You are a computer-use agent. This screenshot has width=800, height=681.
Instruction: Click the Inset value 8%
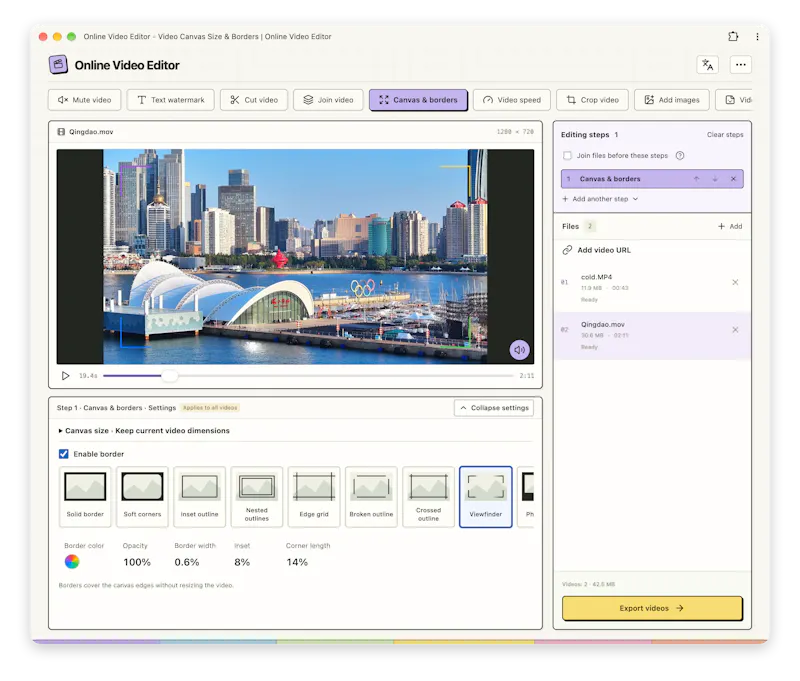tap(242, 562)
